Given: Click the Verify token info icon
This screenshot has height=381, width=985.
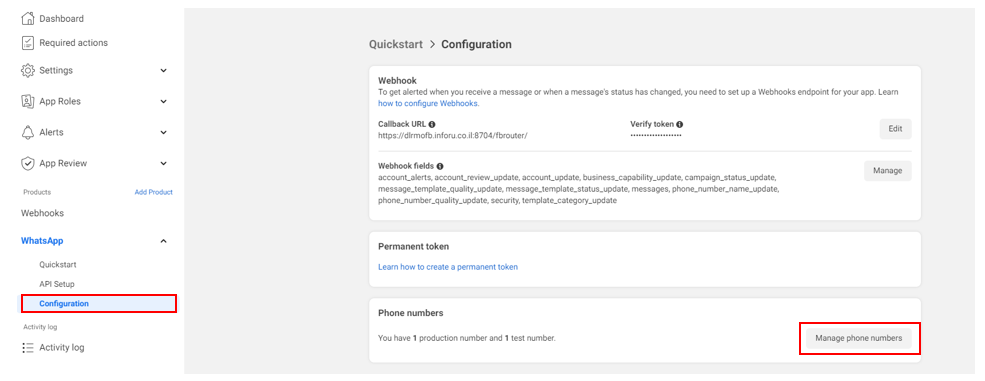Looking at the screenshot, I should click(x=680, y=124).
